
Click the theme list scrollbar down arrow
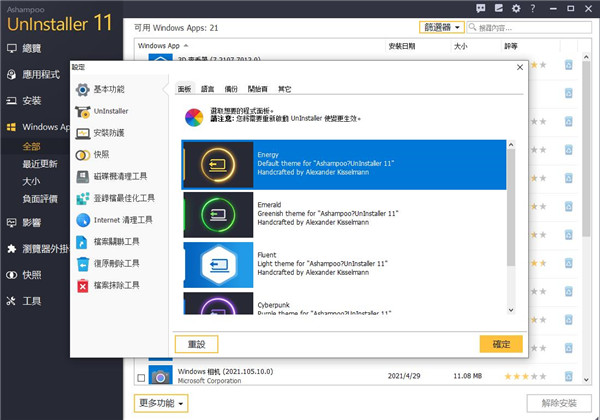point(511,310)
